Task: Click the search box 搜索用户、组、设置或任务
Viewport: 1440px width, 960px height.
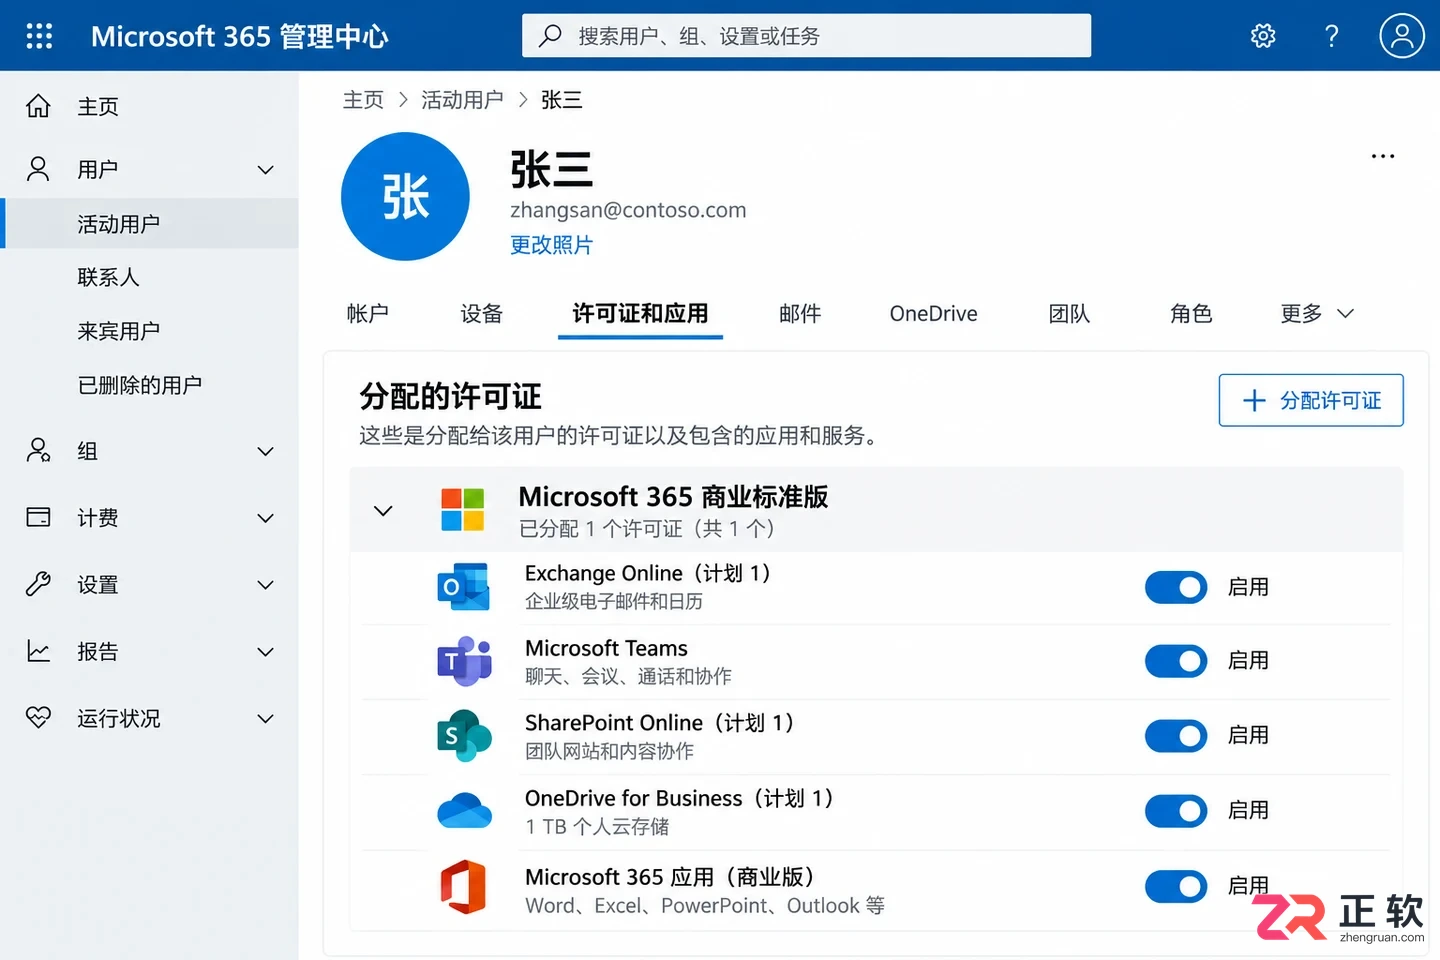Action: (806, 36)
